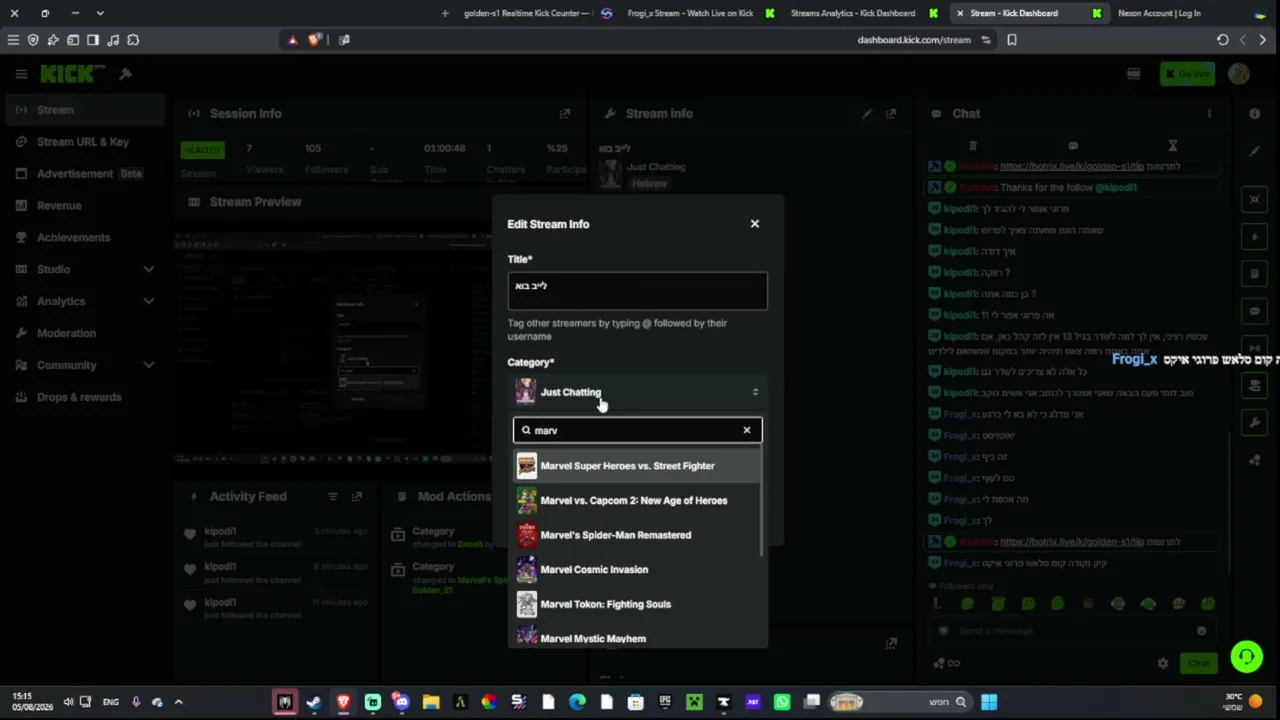
Task: Click the info icon in right toolbar
Action: 1255,114
